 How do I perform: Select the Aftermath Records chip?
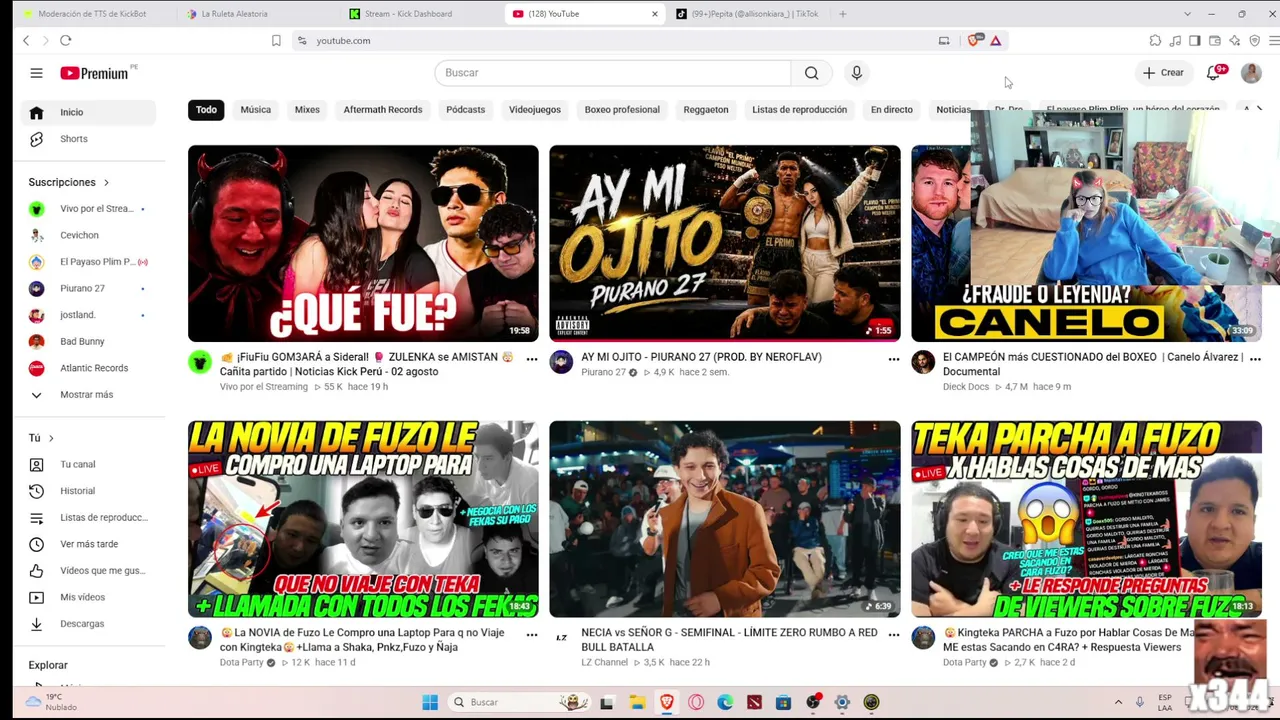pyautogui.click(x=383, y=110)
